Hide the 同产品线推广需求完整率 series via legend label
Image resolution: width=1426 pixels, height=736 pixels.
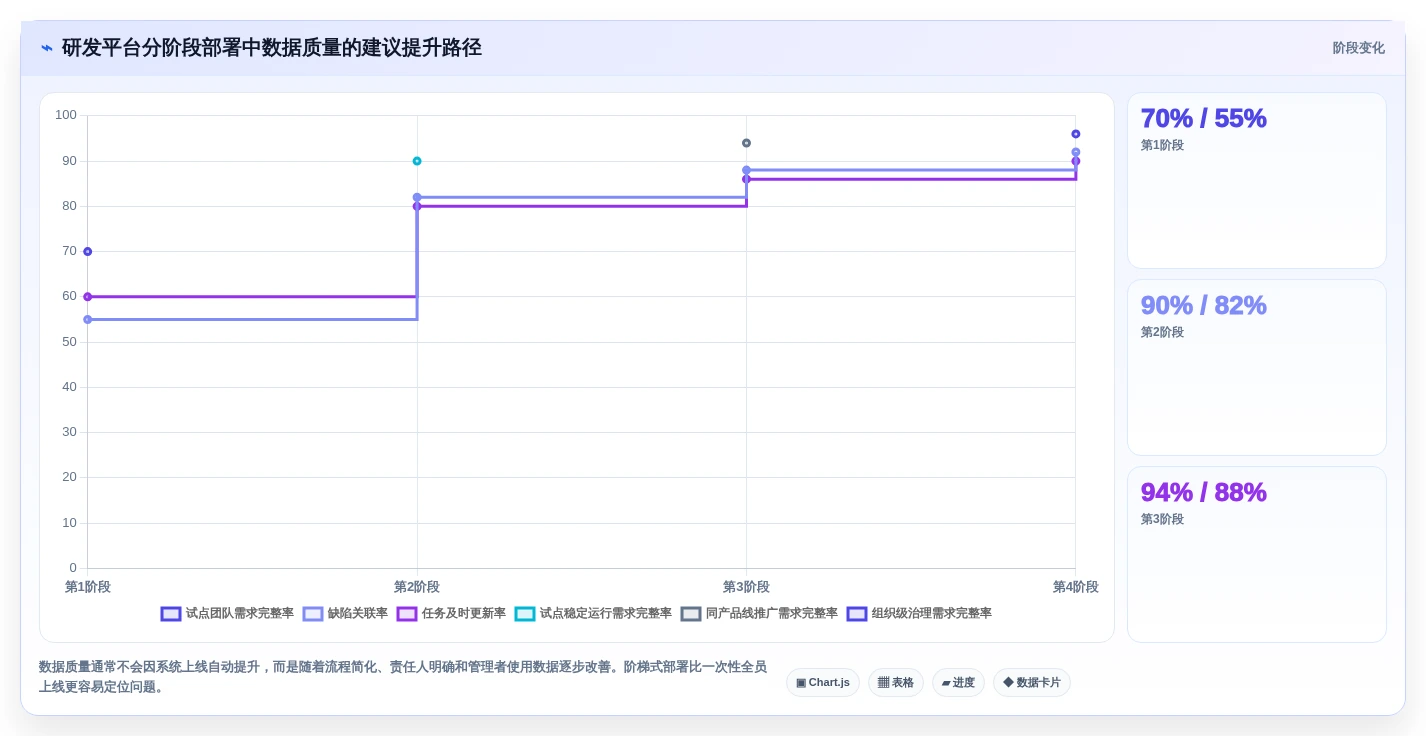pos(772,614)
